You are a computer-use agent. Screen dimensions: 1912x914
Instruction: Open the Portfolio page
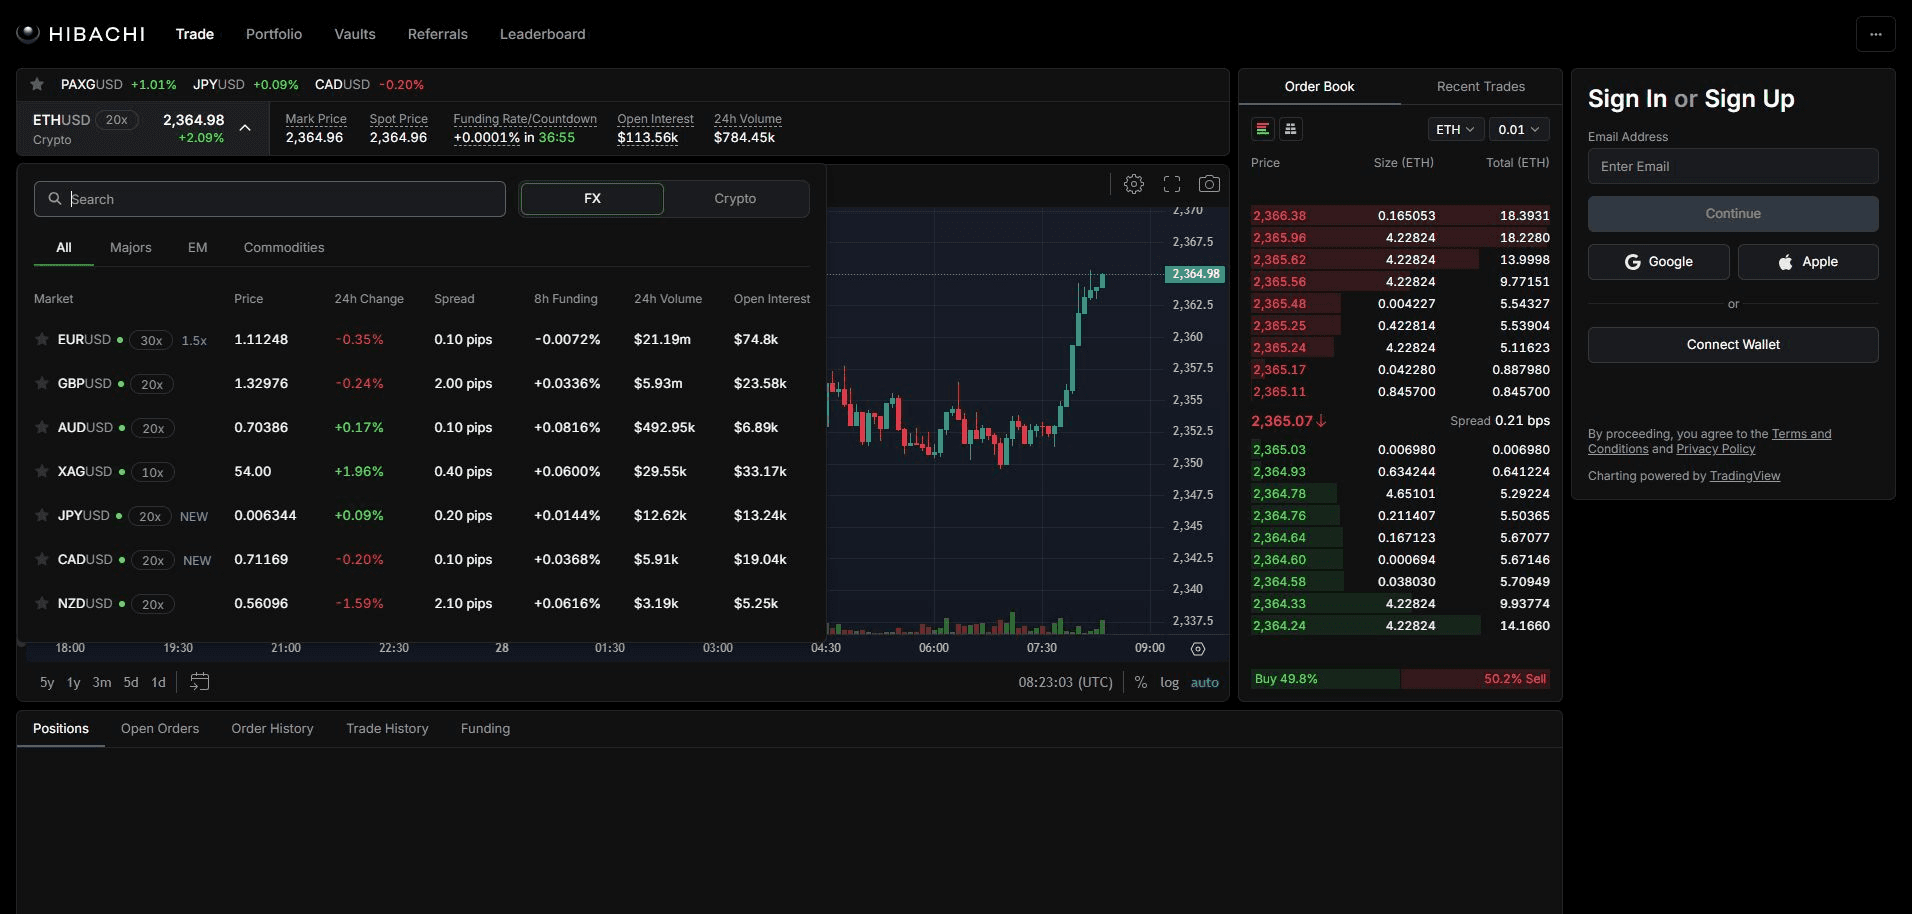274,34
